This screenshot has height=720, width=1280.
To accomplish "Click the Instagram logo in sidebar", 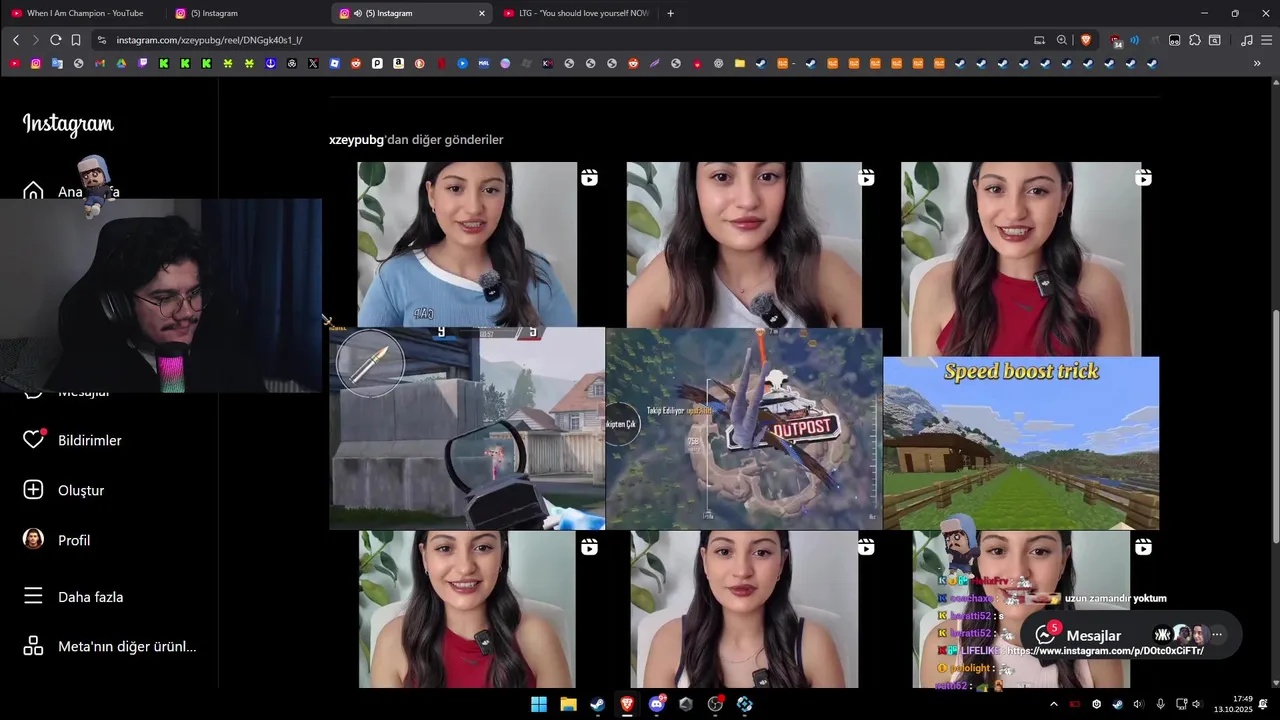I will [x=68, y=124].
